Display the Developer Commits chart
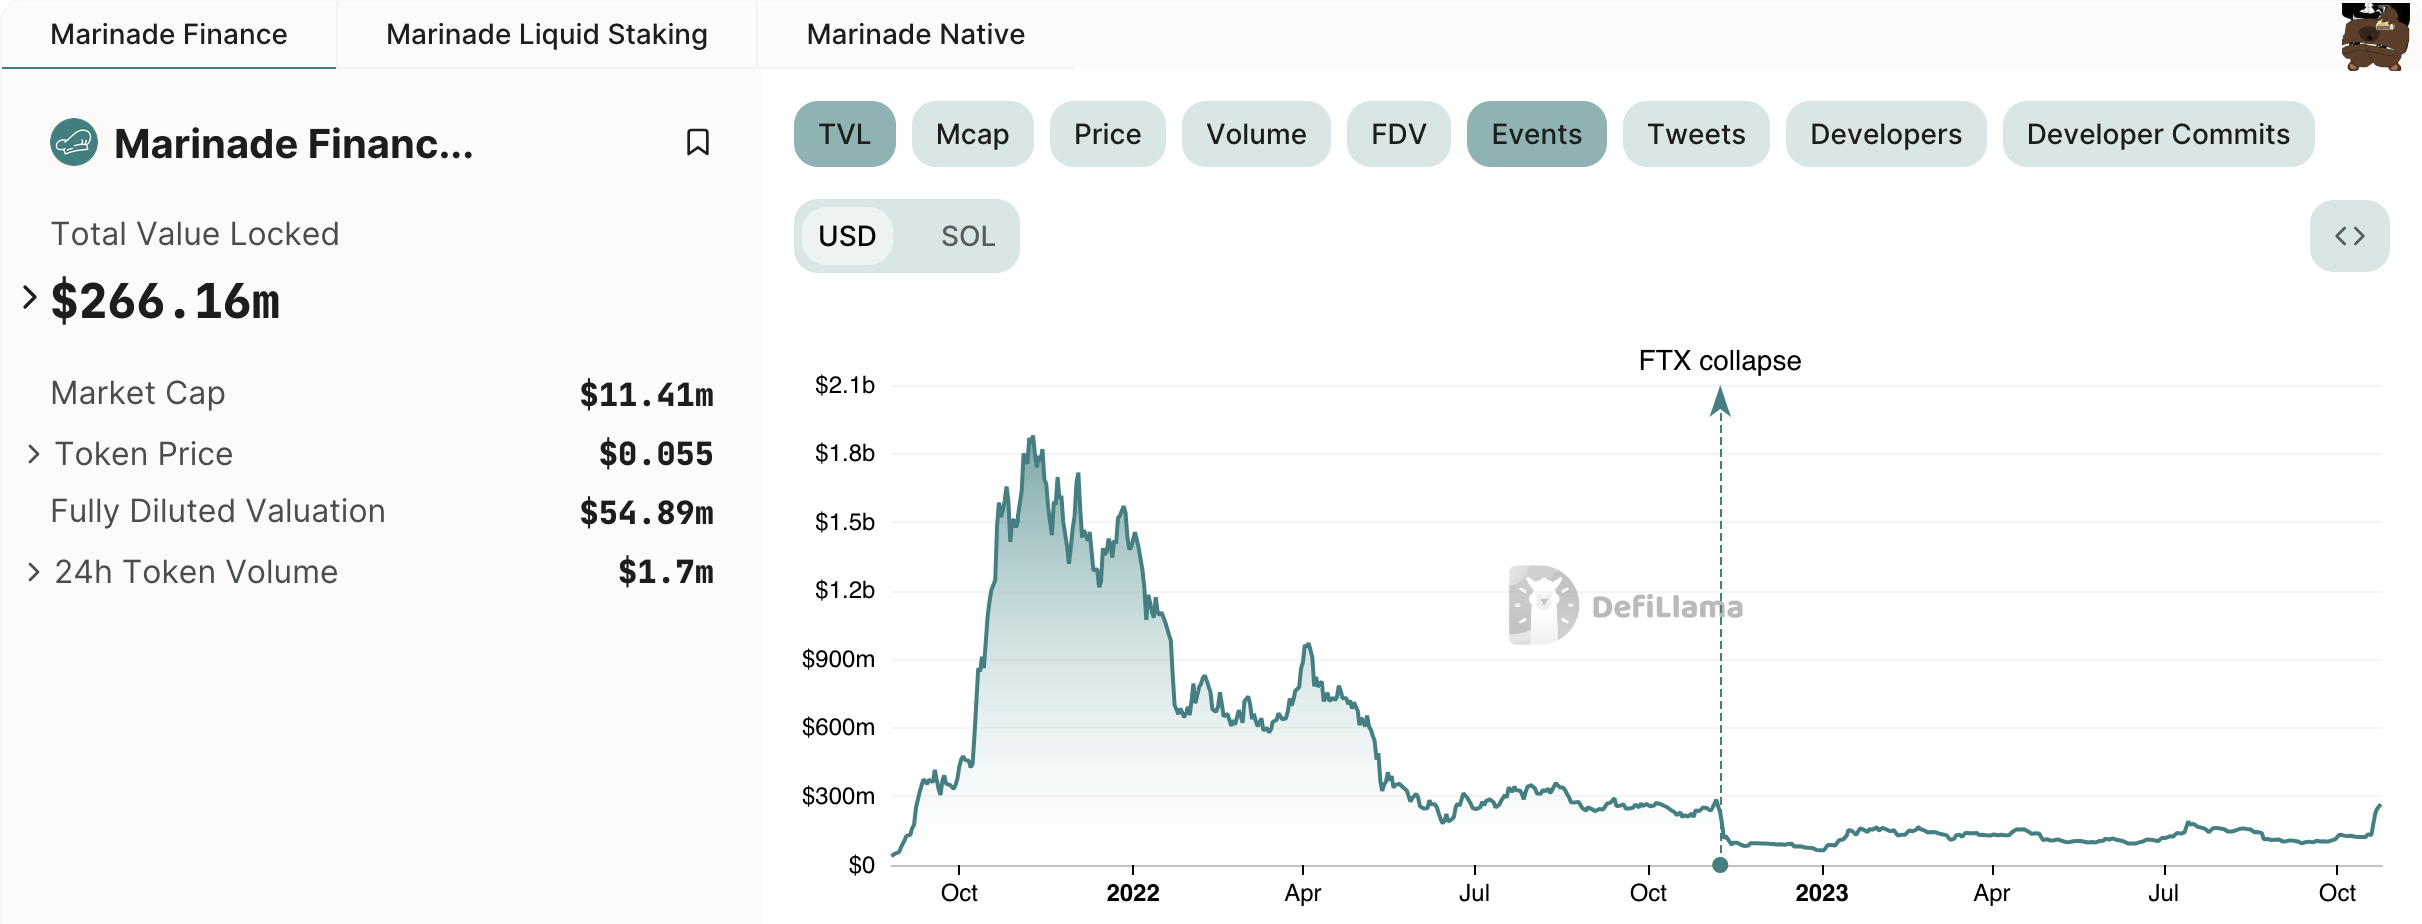 click(2157, 133)
